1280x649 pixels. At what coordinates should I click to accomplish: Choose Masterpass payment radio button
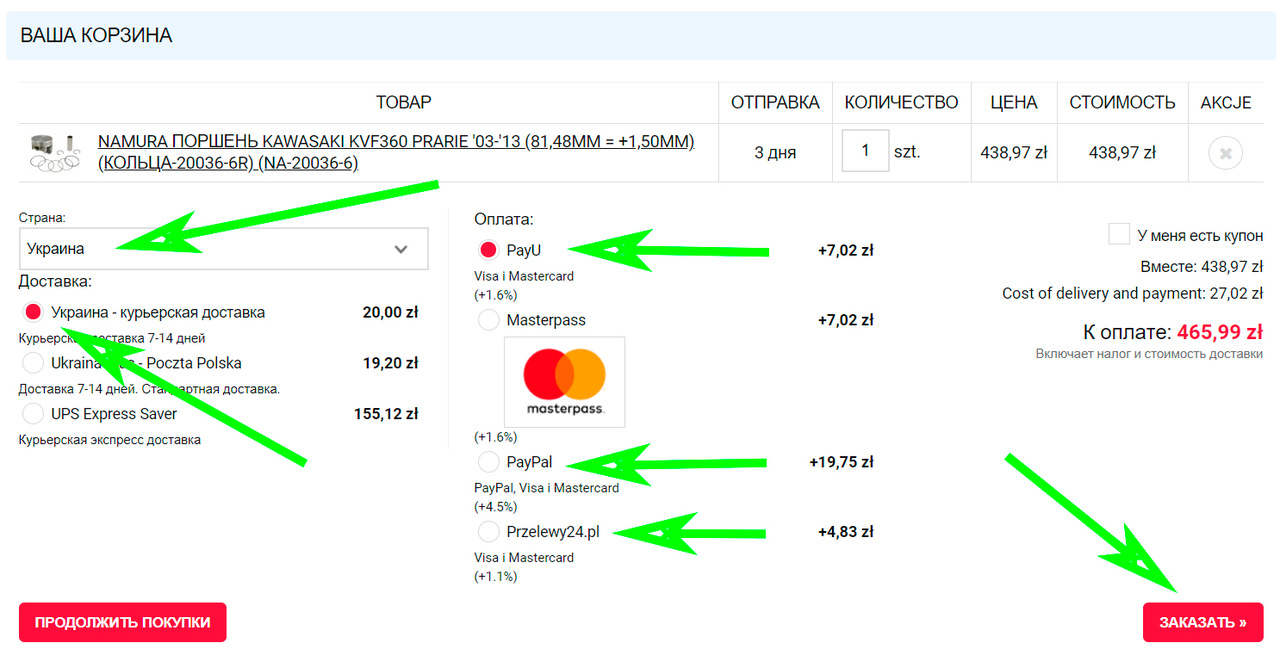[x=489, y=320]
